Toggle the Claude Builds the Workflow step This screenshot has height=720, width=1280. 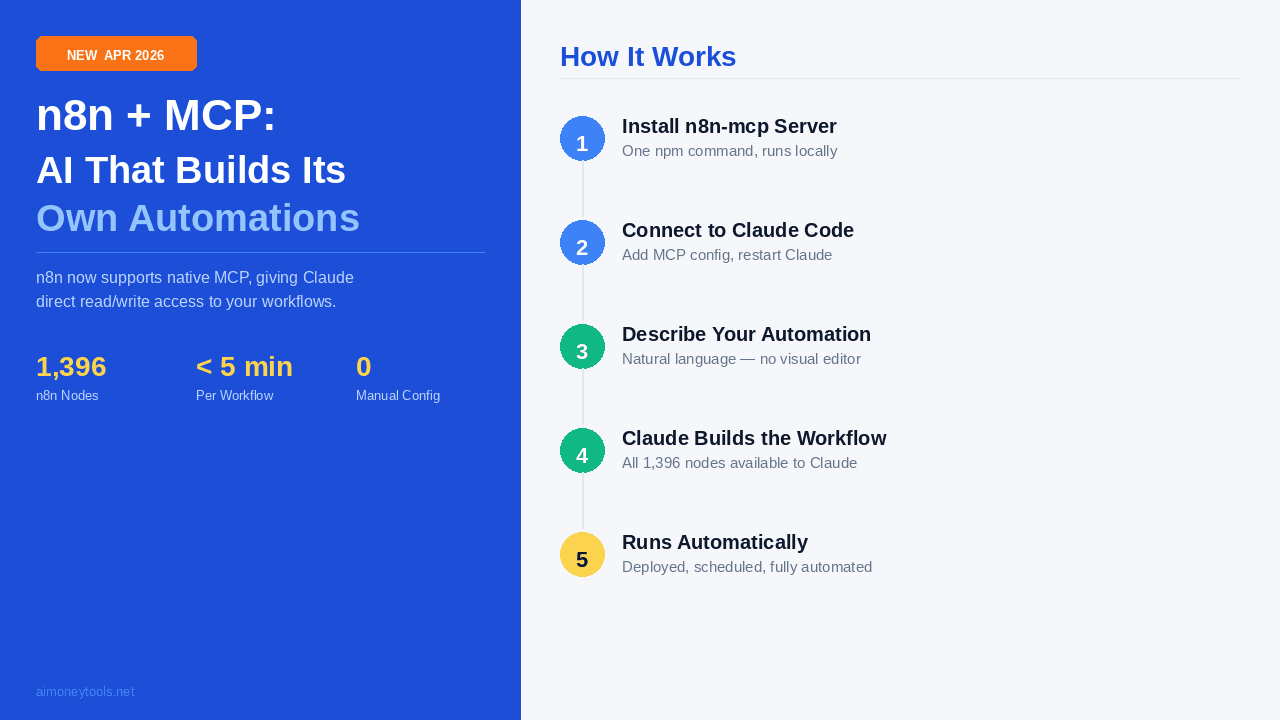click(x=754, y=438)
